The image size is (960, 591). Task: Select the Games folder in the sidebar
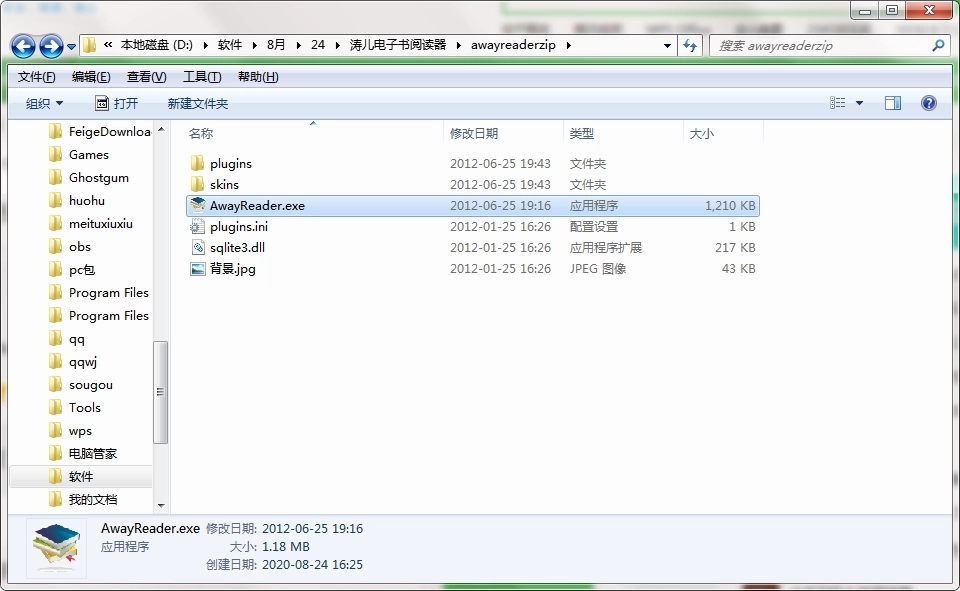(x=90, y=154)
